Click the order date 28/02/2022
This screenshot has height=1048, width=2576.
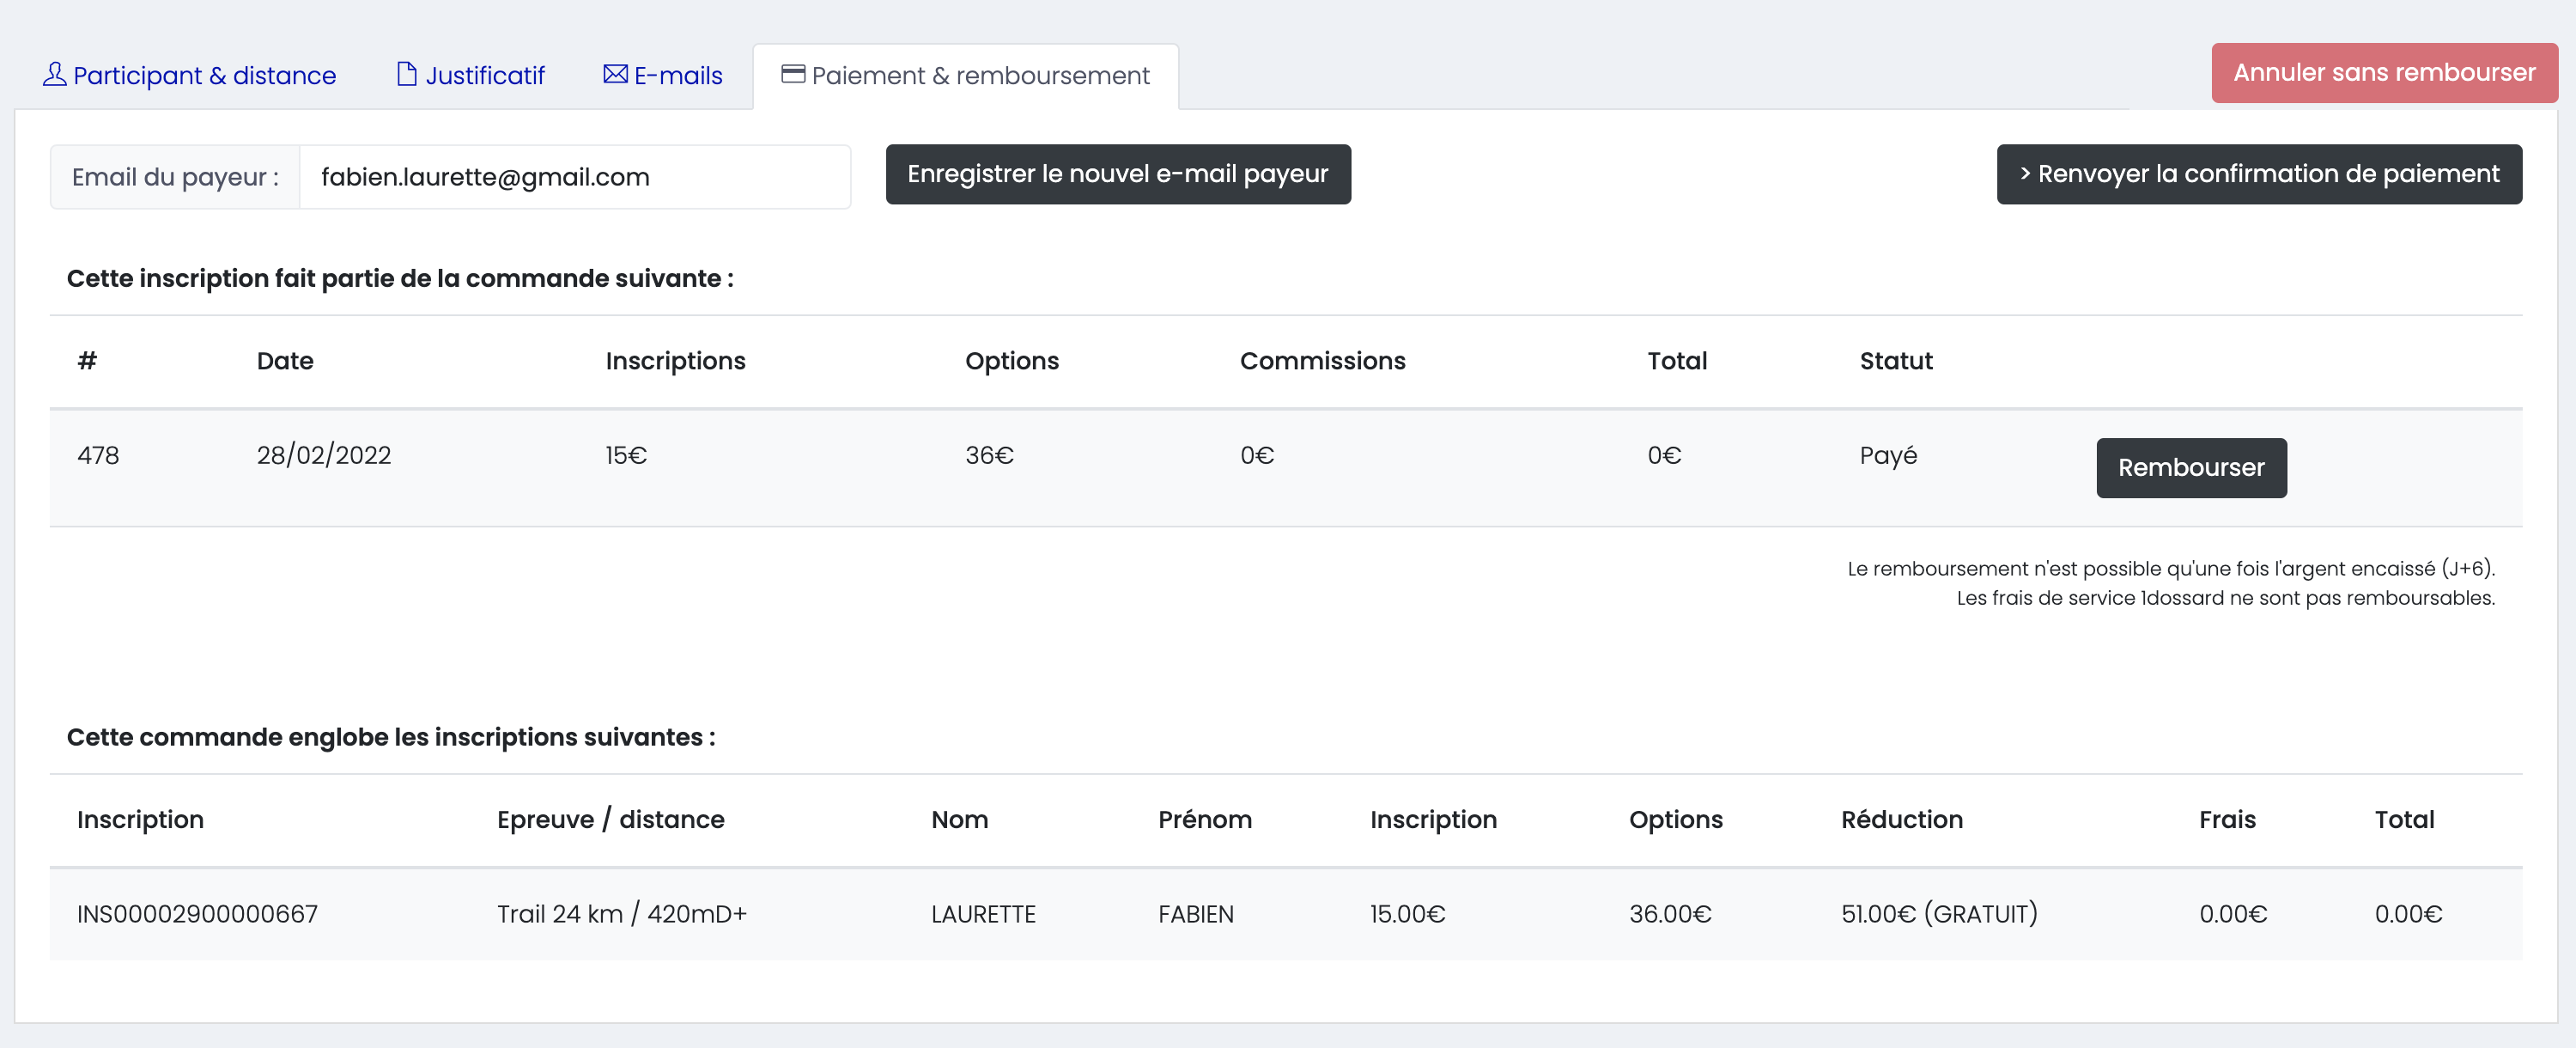pyautogui.click(x=323, y=455)
